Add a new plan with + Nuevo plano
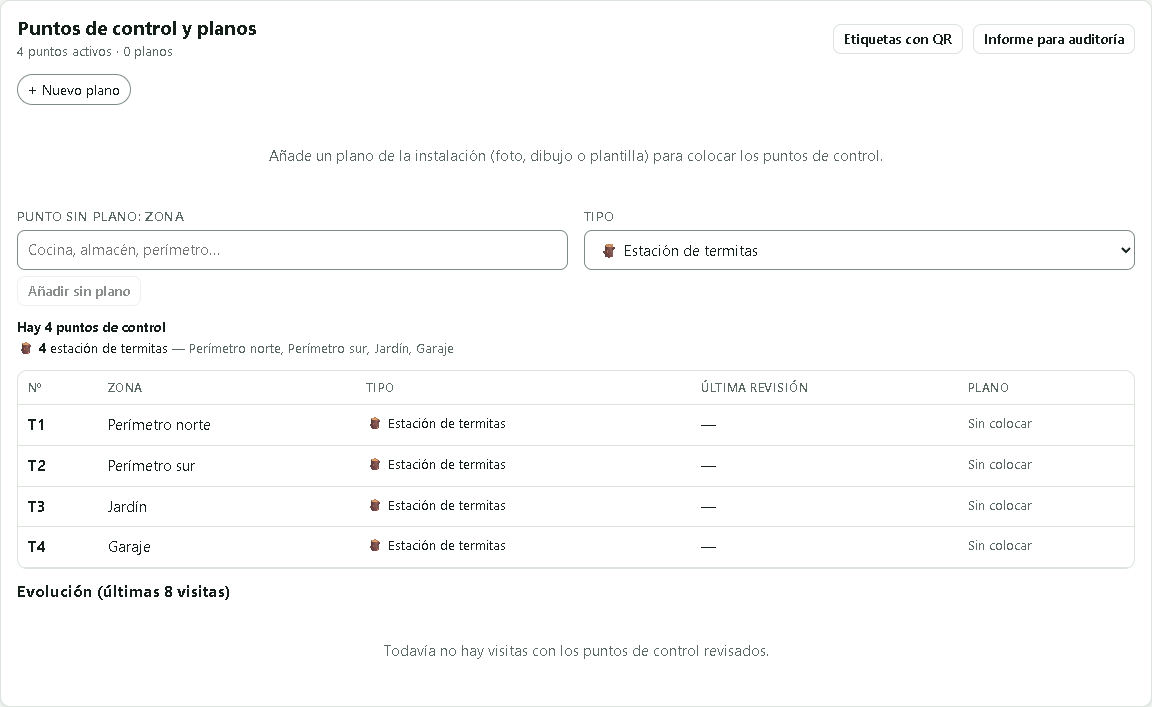Image resolution: width=1152 pixels, height=707 pixels. (x=73, y=90)
